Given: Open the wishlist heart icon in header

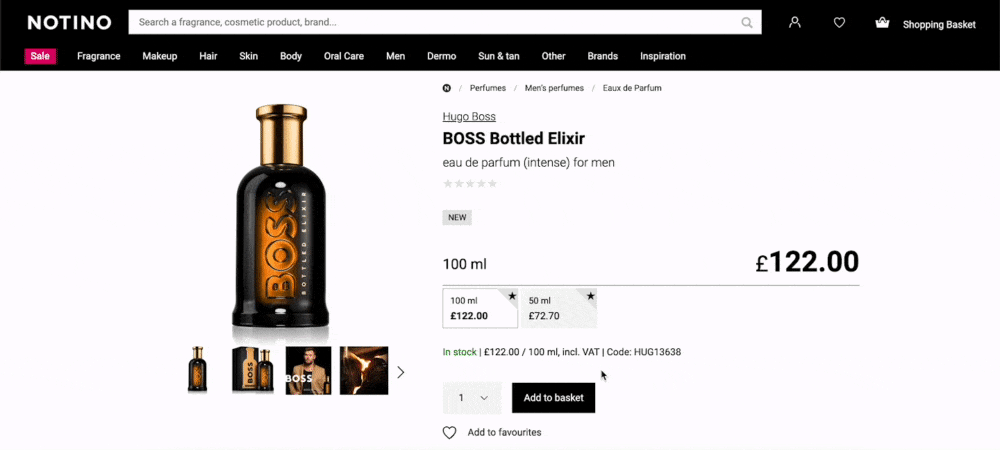Looking at the screenshot, I should pos(839,22).
